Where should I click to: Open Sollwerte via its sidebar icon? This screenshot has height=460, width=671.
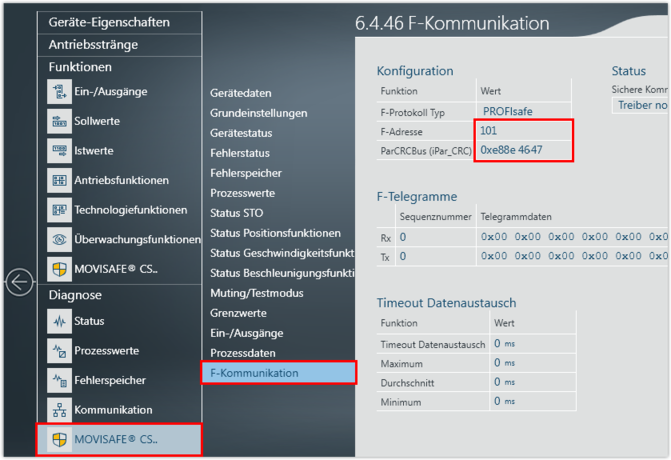point(58,121)
